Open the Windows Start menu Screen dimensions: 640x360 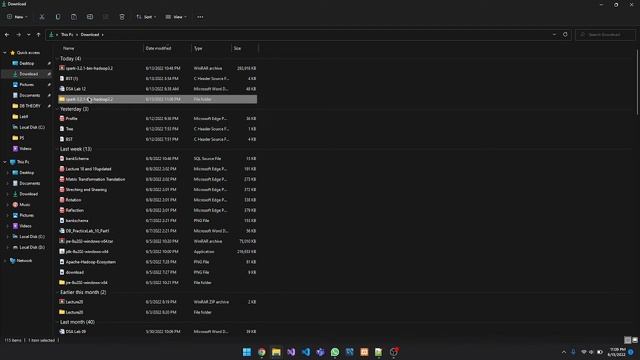(x=247, y=352)
